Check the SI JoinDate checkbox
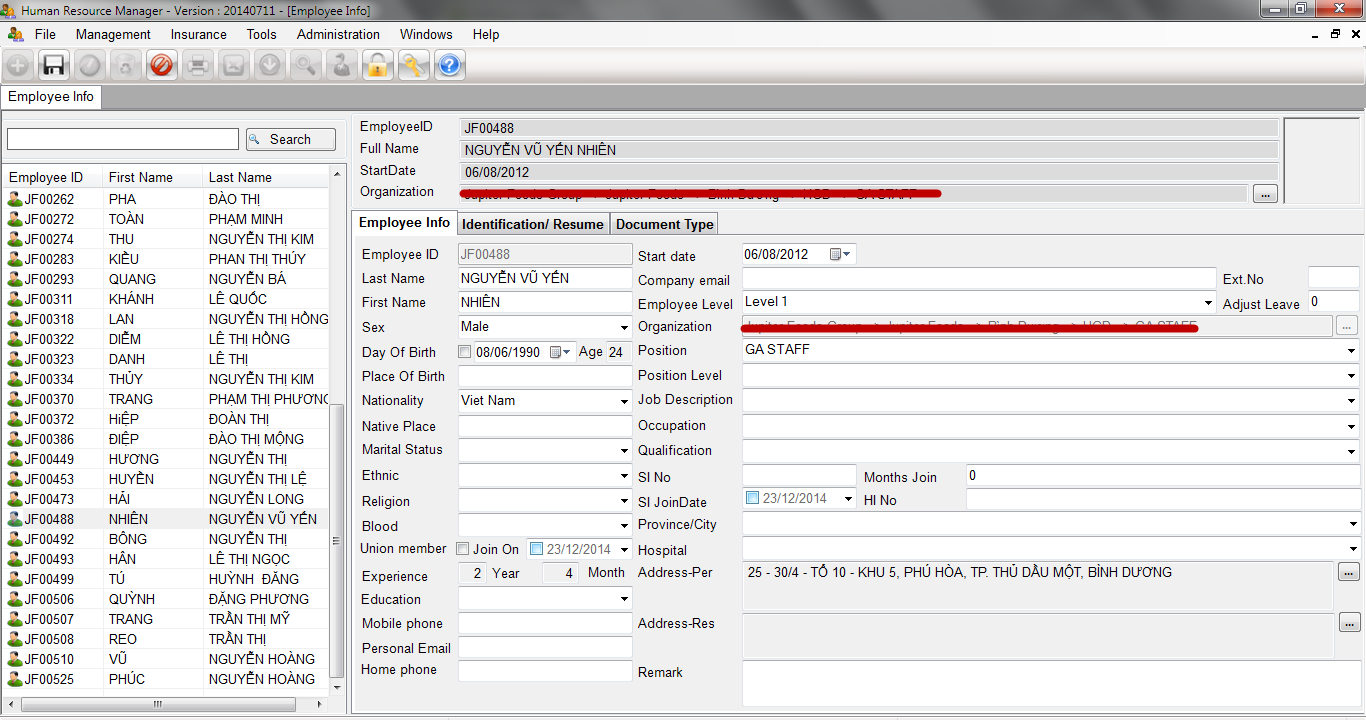 (752, 498)
